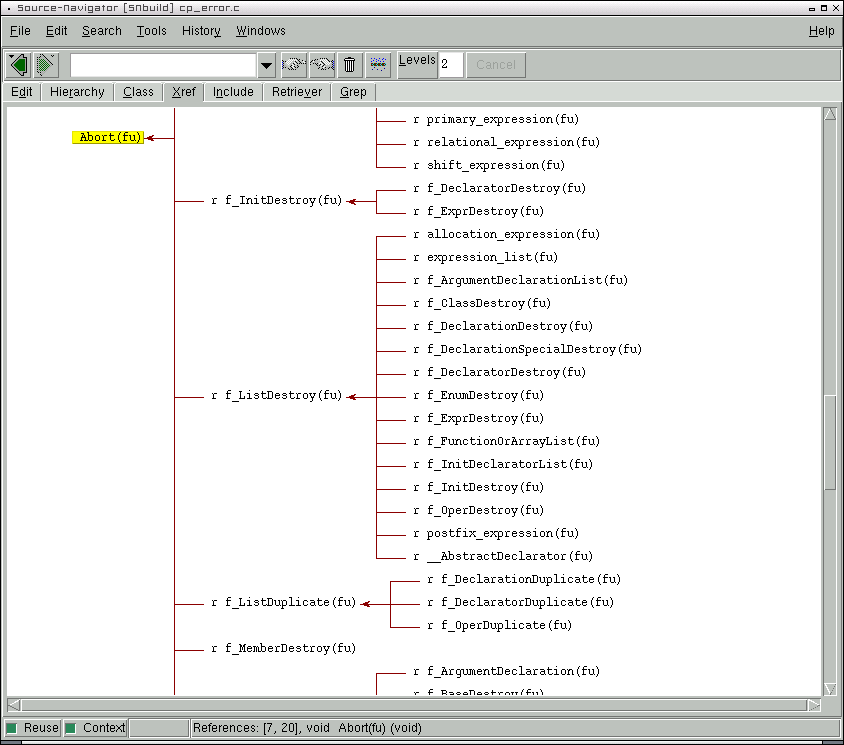
Task: Switch to the Grep tab
Action: 353,91
